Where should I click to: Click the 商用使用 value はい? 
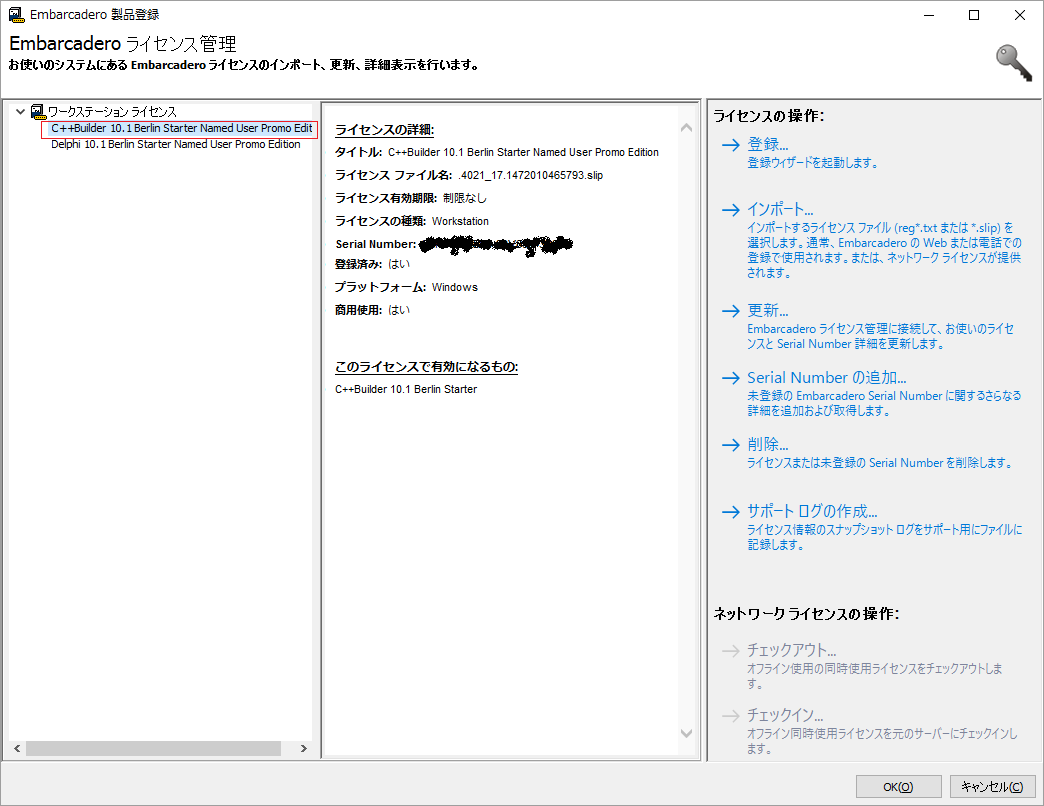click(399, 310)
